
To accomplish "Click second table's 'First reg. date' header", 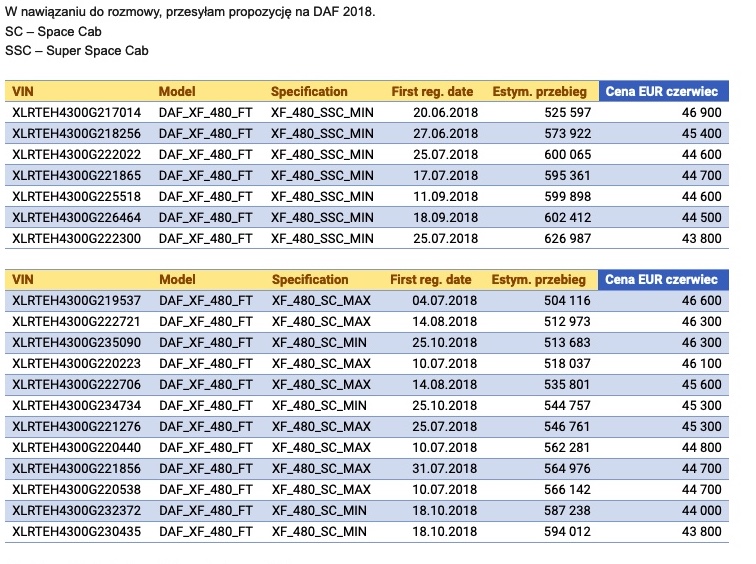I will tap(431, 280).
